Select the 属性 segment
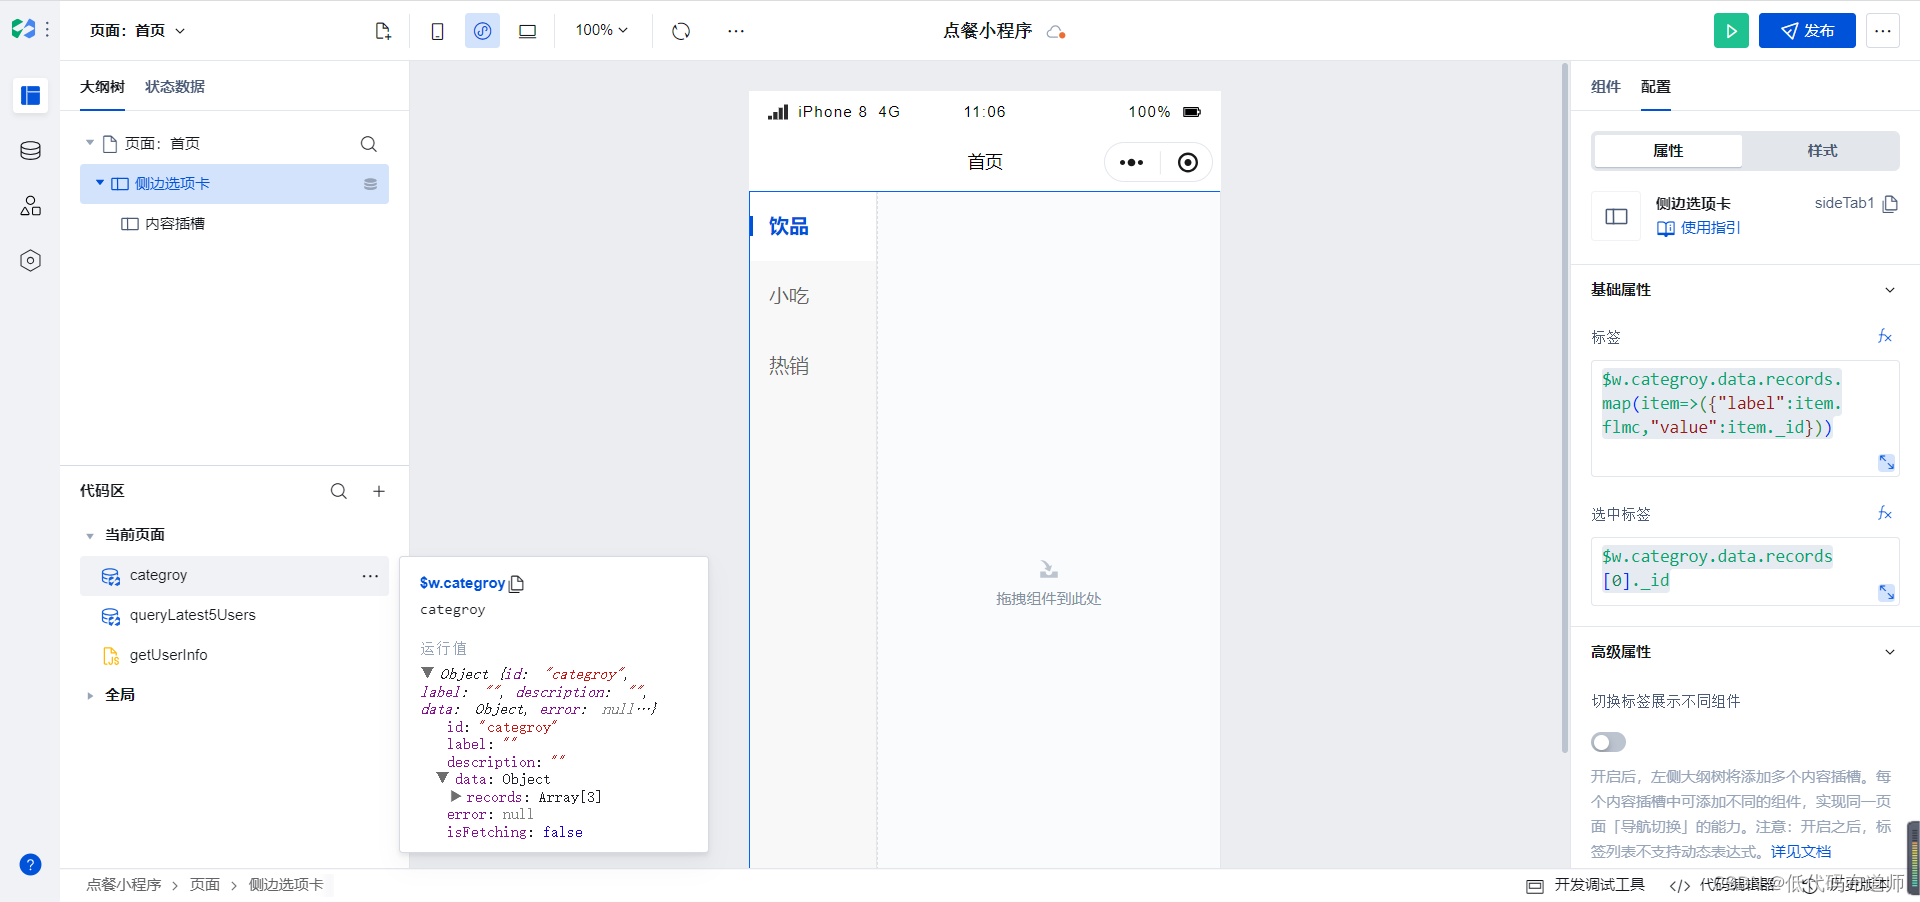Viewport: 1920px width, 902px height. [1668, 151]
